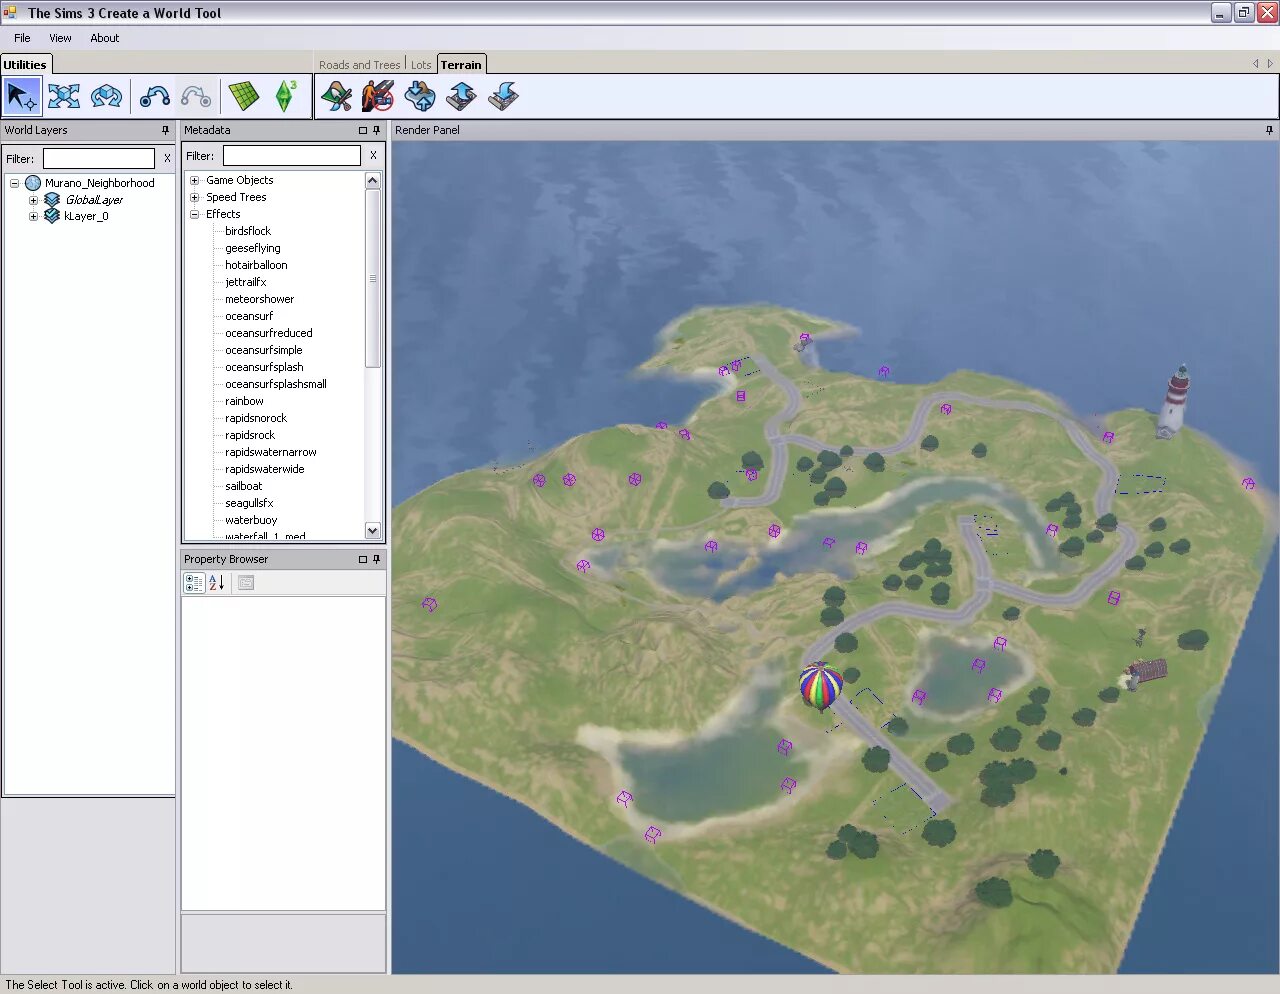Pin the Metadata panel
Image resolution: width=1280 pixels, height=994 pixels.
click(x=376, y=130)
